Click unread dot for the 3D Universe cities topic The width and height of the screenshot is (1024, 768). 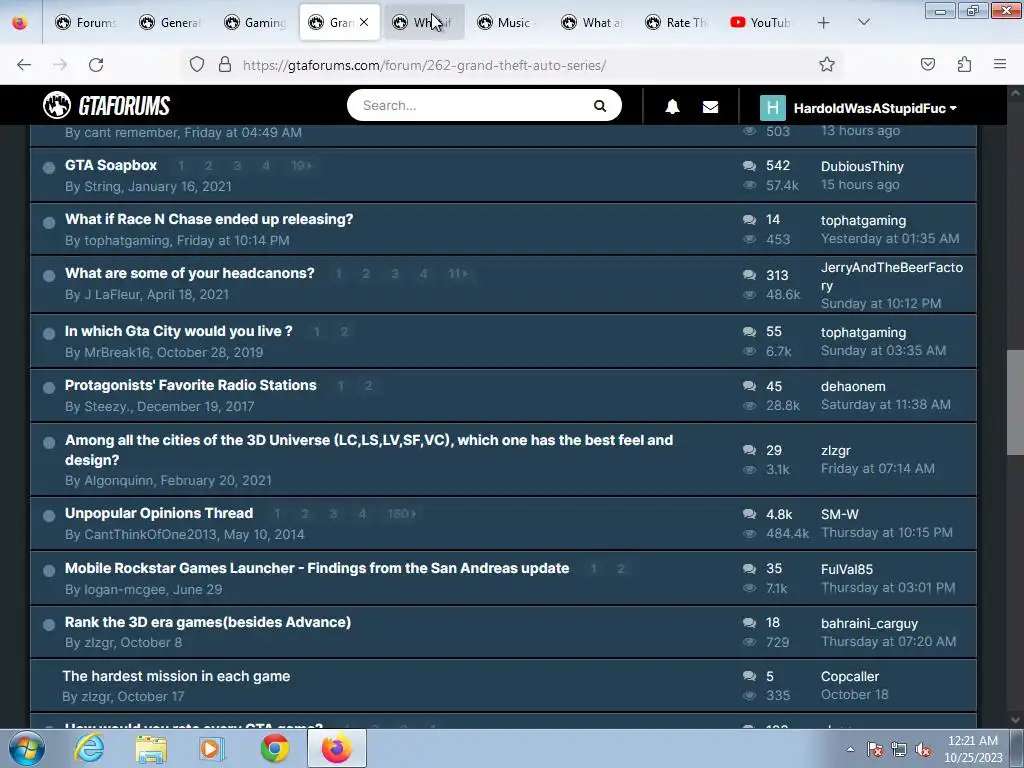[49, 443]
